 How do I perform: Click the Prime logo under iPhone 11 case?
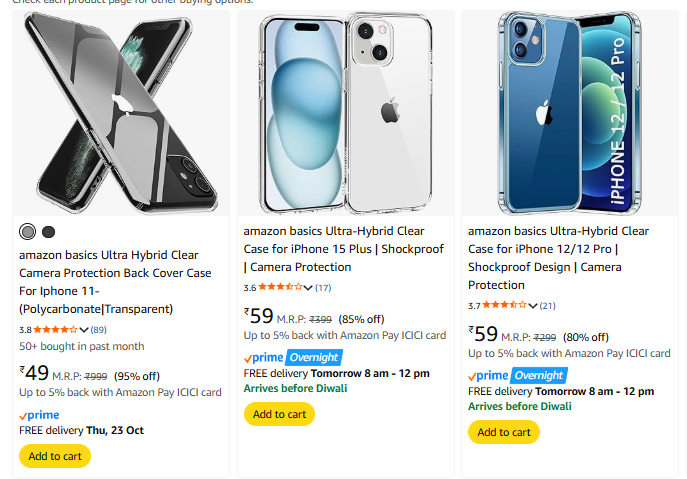[39, 415]
